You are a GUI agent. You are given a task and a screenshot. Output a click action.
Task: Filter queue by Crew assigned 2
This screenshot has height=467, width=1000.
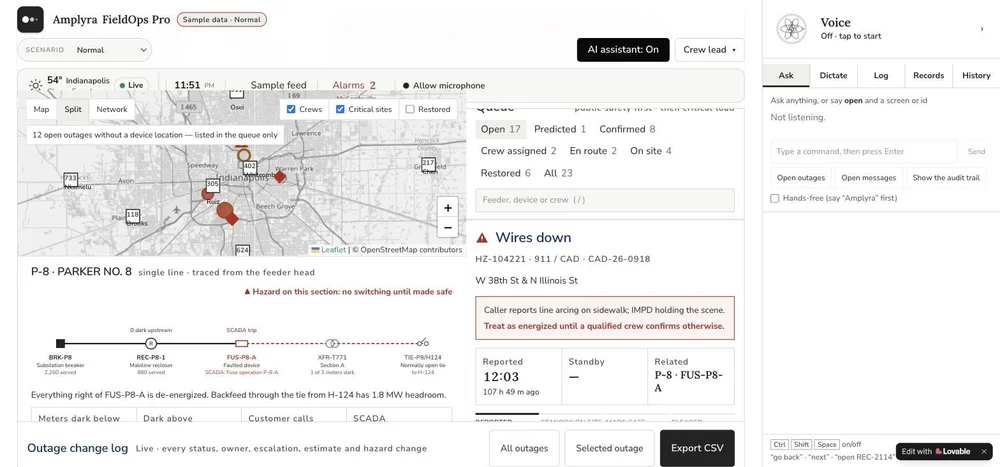518,151
